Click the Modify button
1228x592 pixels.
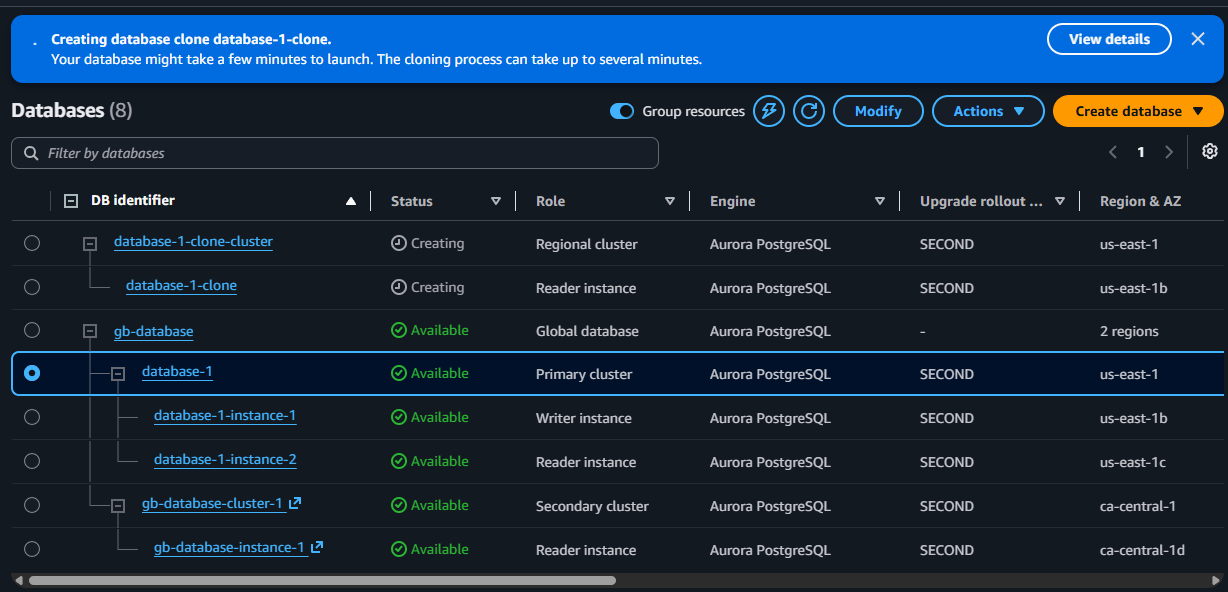(x=878, y=111)
